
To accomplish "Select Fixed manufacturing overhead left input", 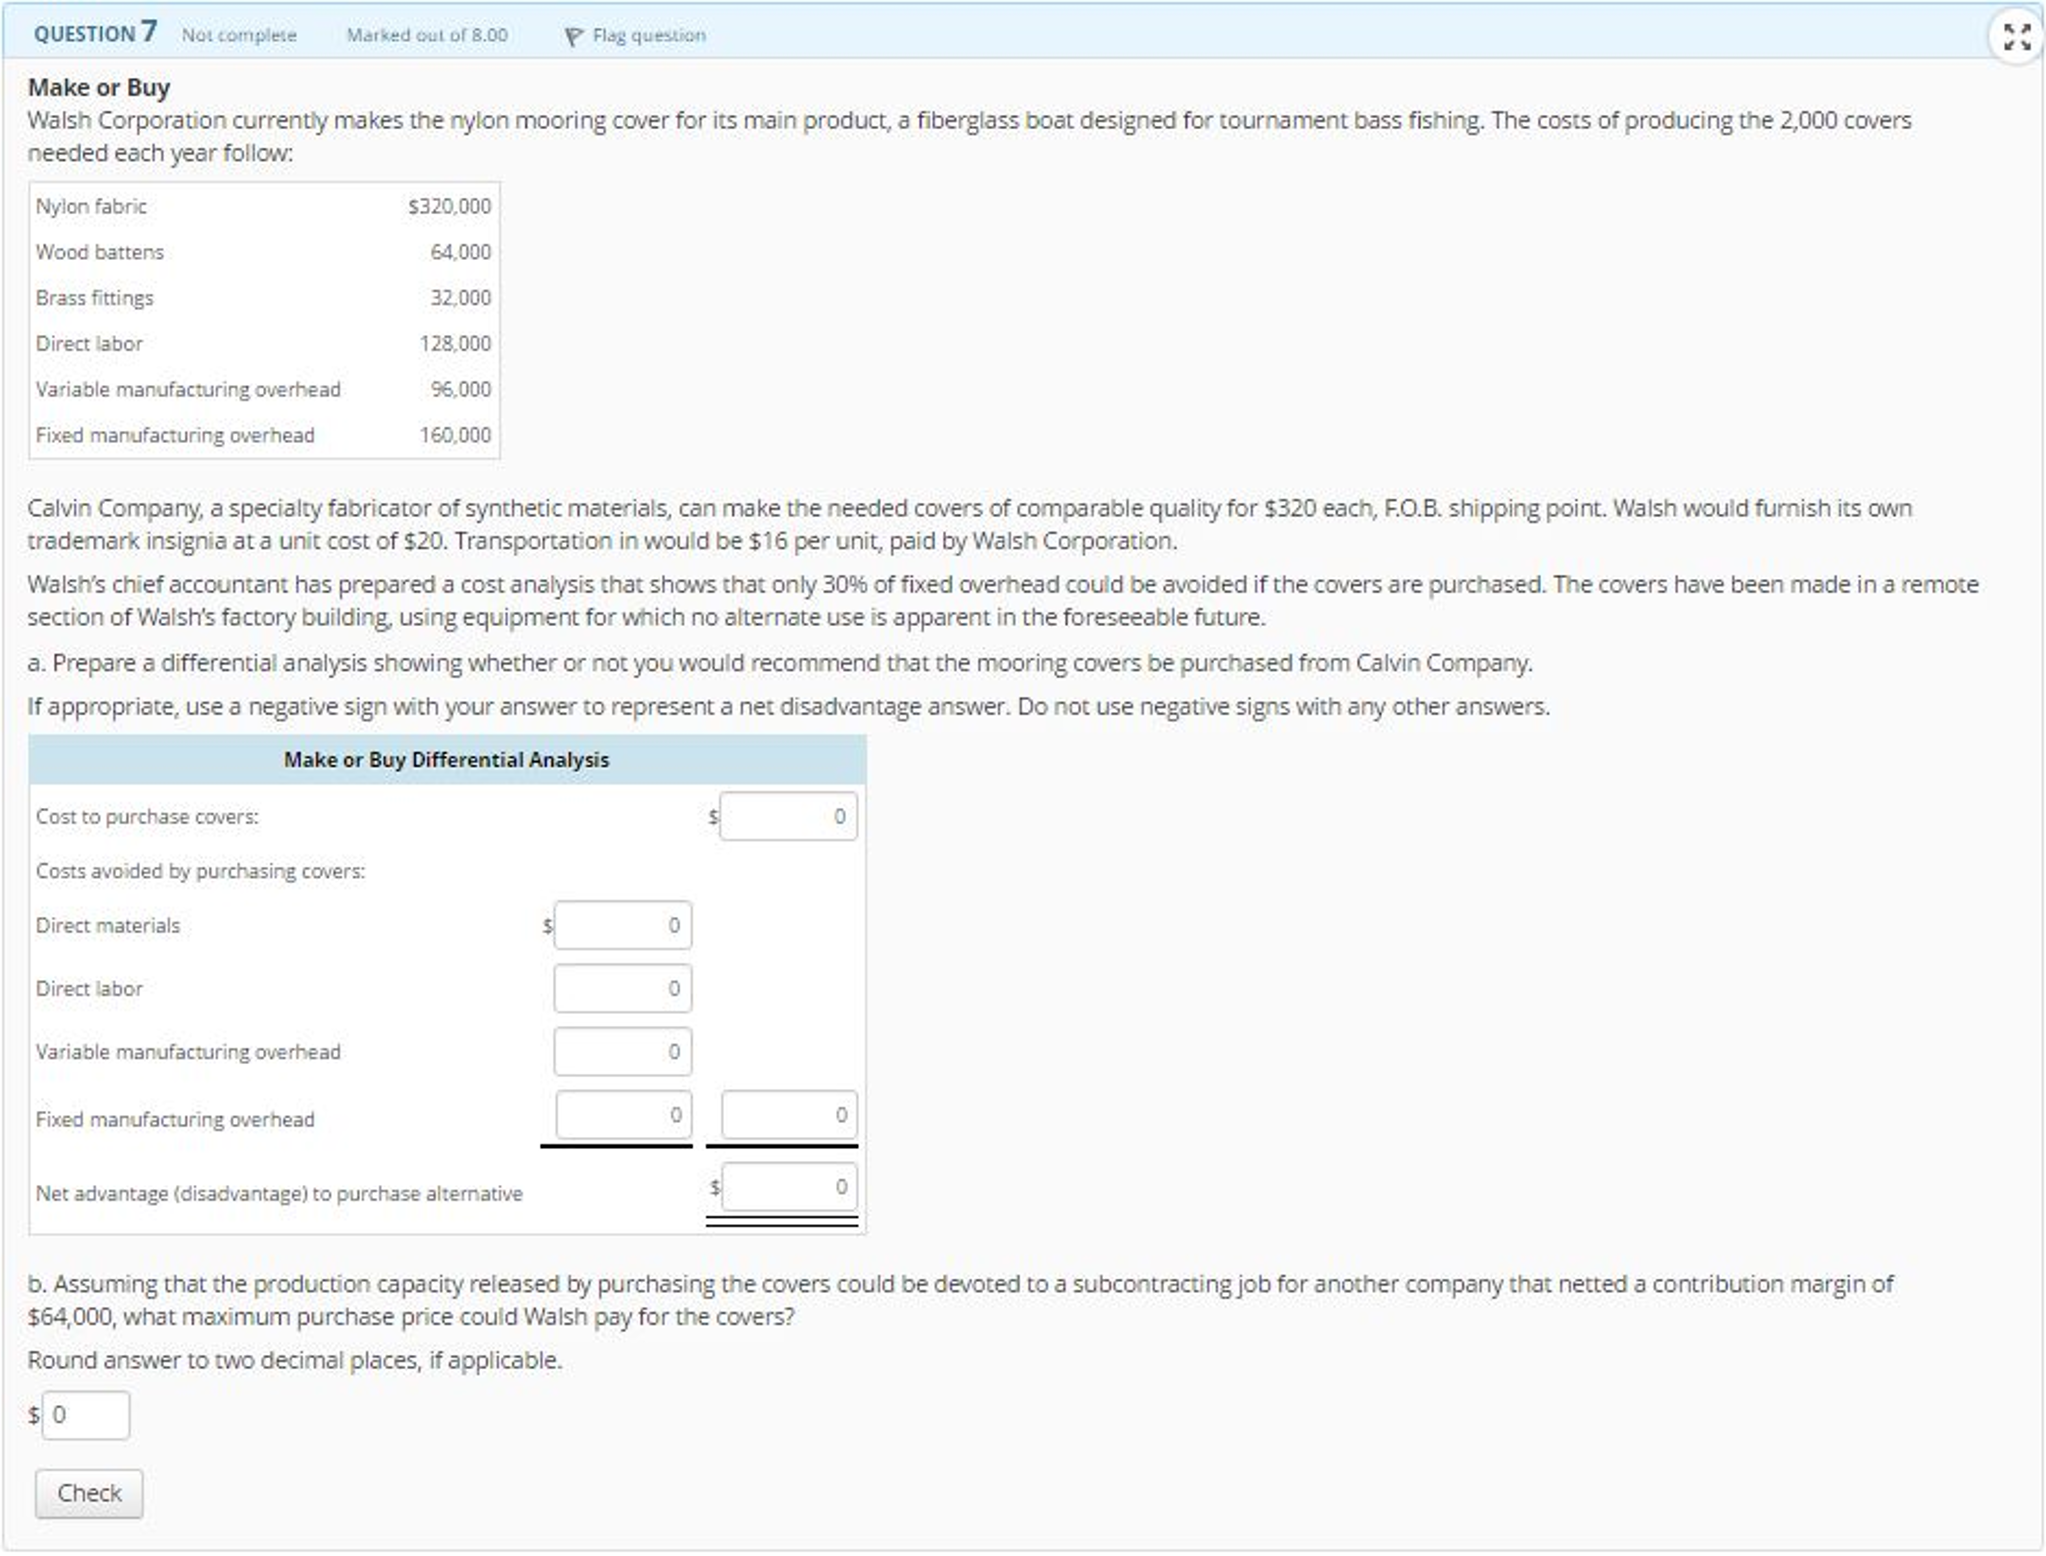I will pos(622,1114).
